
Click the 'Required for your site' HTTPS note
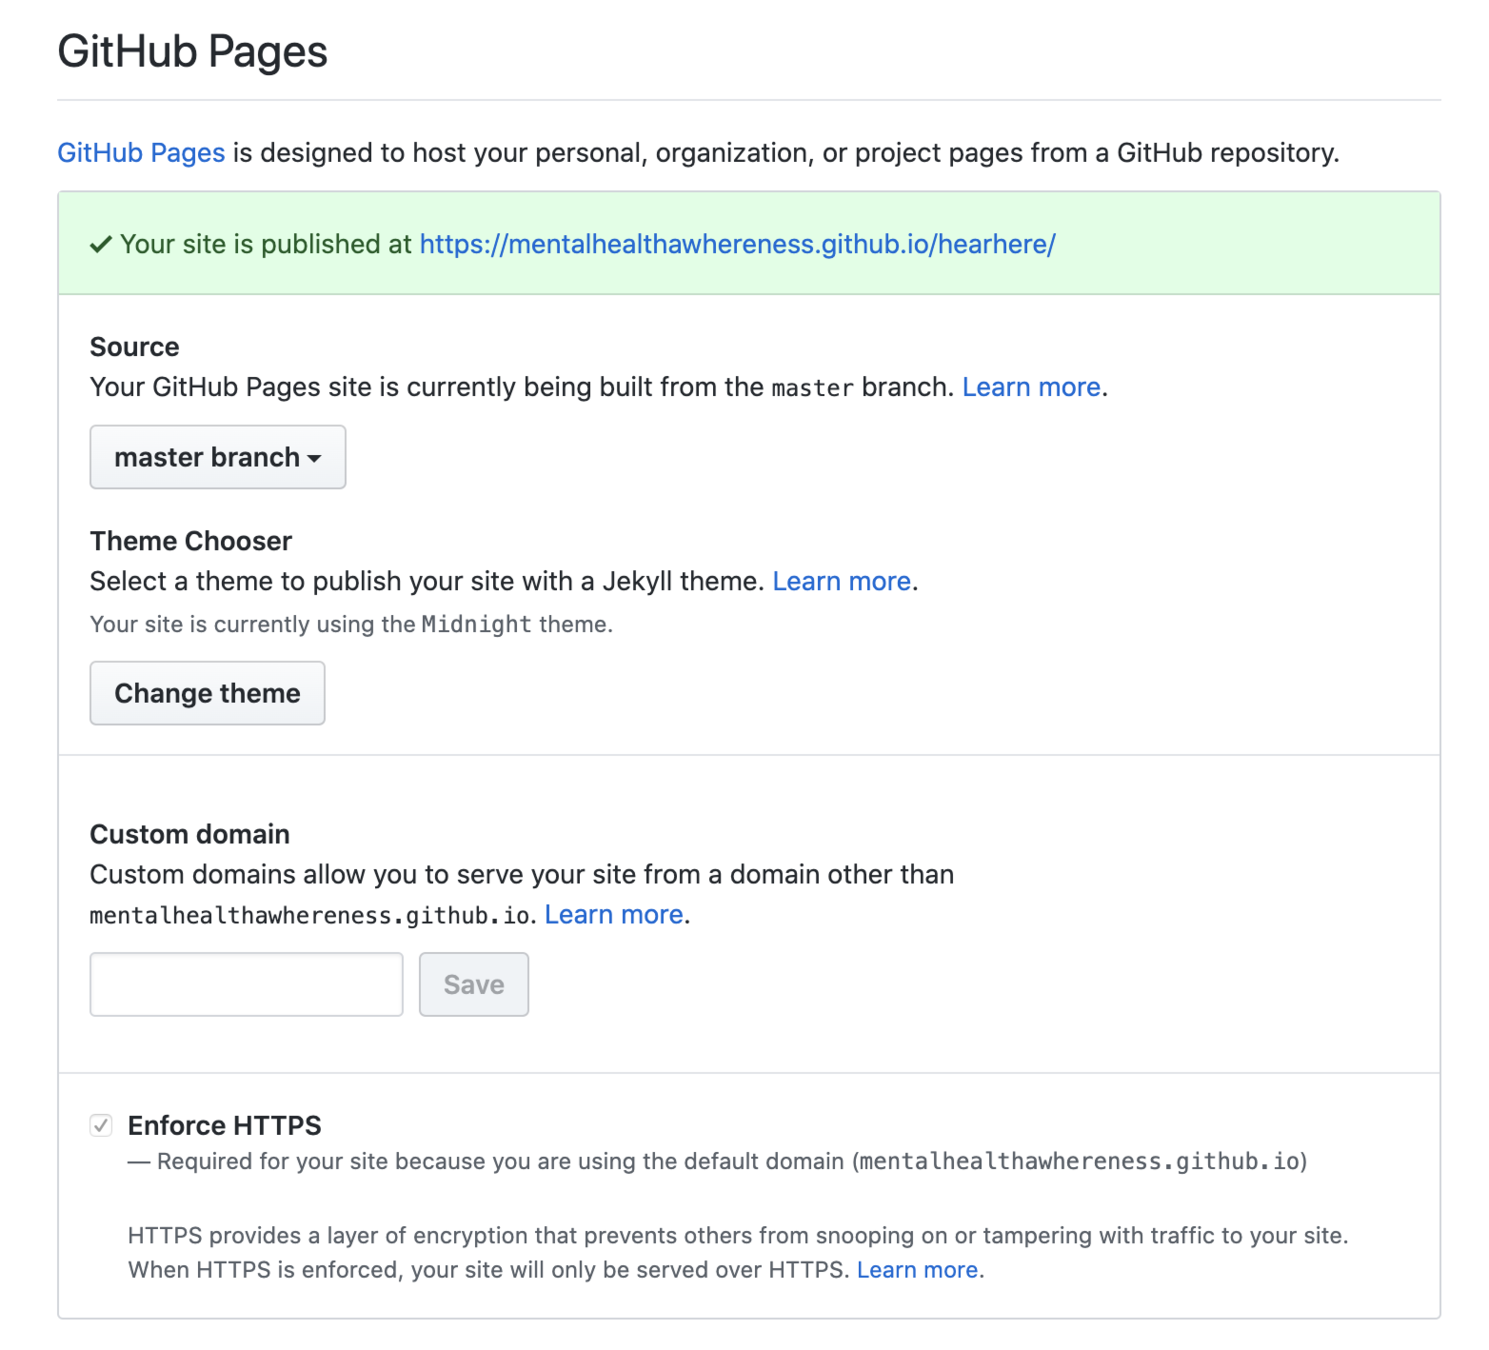click(718, 1162)
